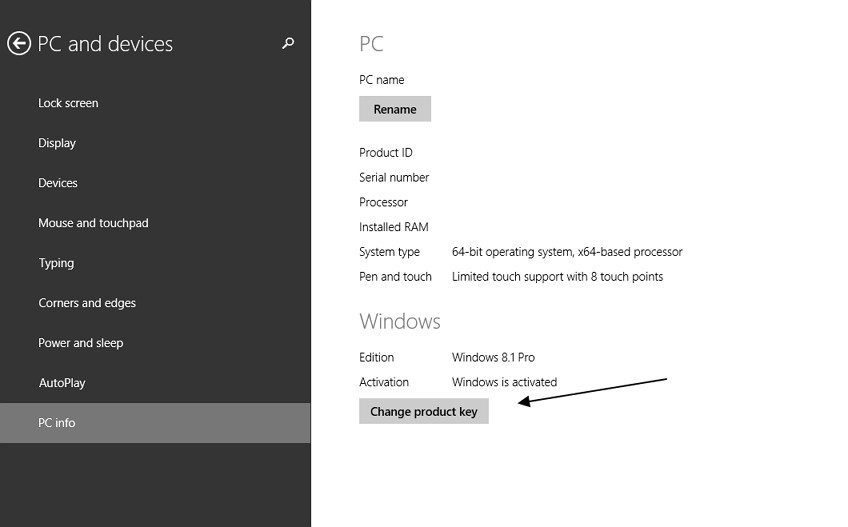Click the Windows section heading
Screen dimensions: 848x527
400,321
